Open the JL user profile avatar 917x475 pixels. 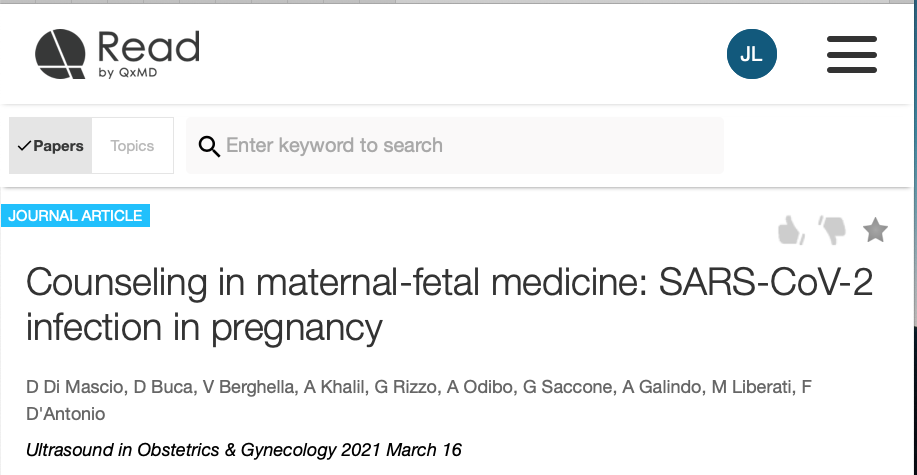pos(751,54)
